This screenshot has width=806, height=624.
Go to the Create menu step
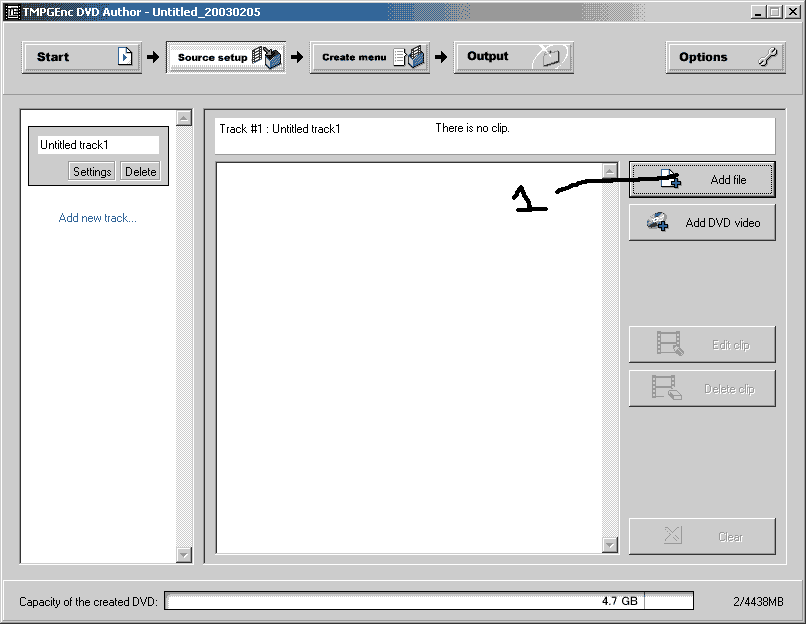pos(370,57)
